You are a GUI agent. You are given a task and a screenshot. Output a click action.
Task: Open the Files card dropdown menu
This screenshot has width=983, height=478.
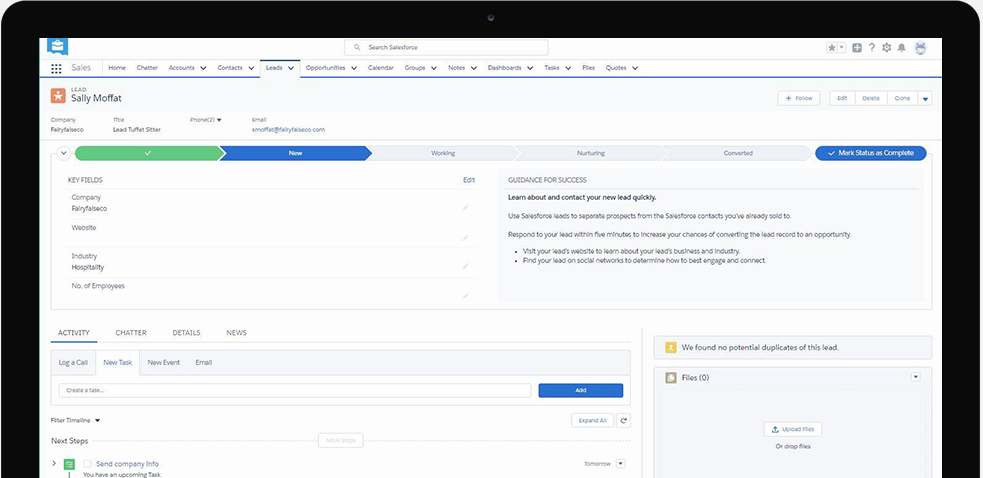click(916, 377)
